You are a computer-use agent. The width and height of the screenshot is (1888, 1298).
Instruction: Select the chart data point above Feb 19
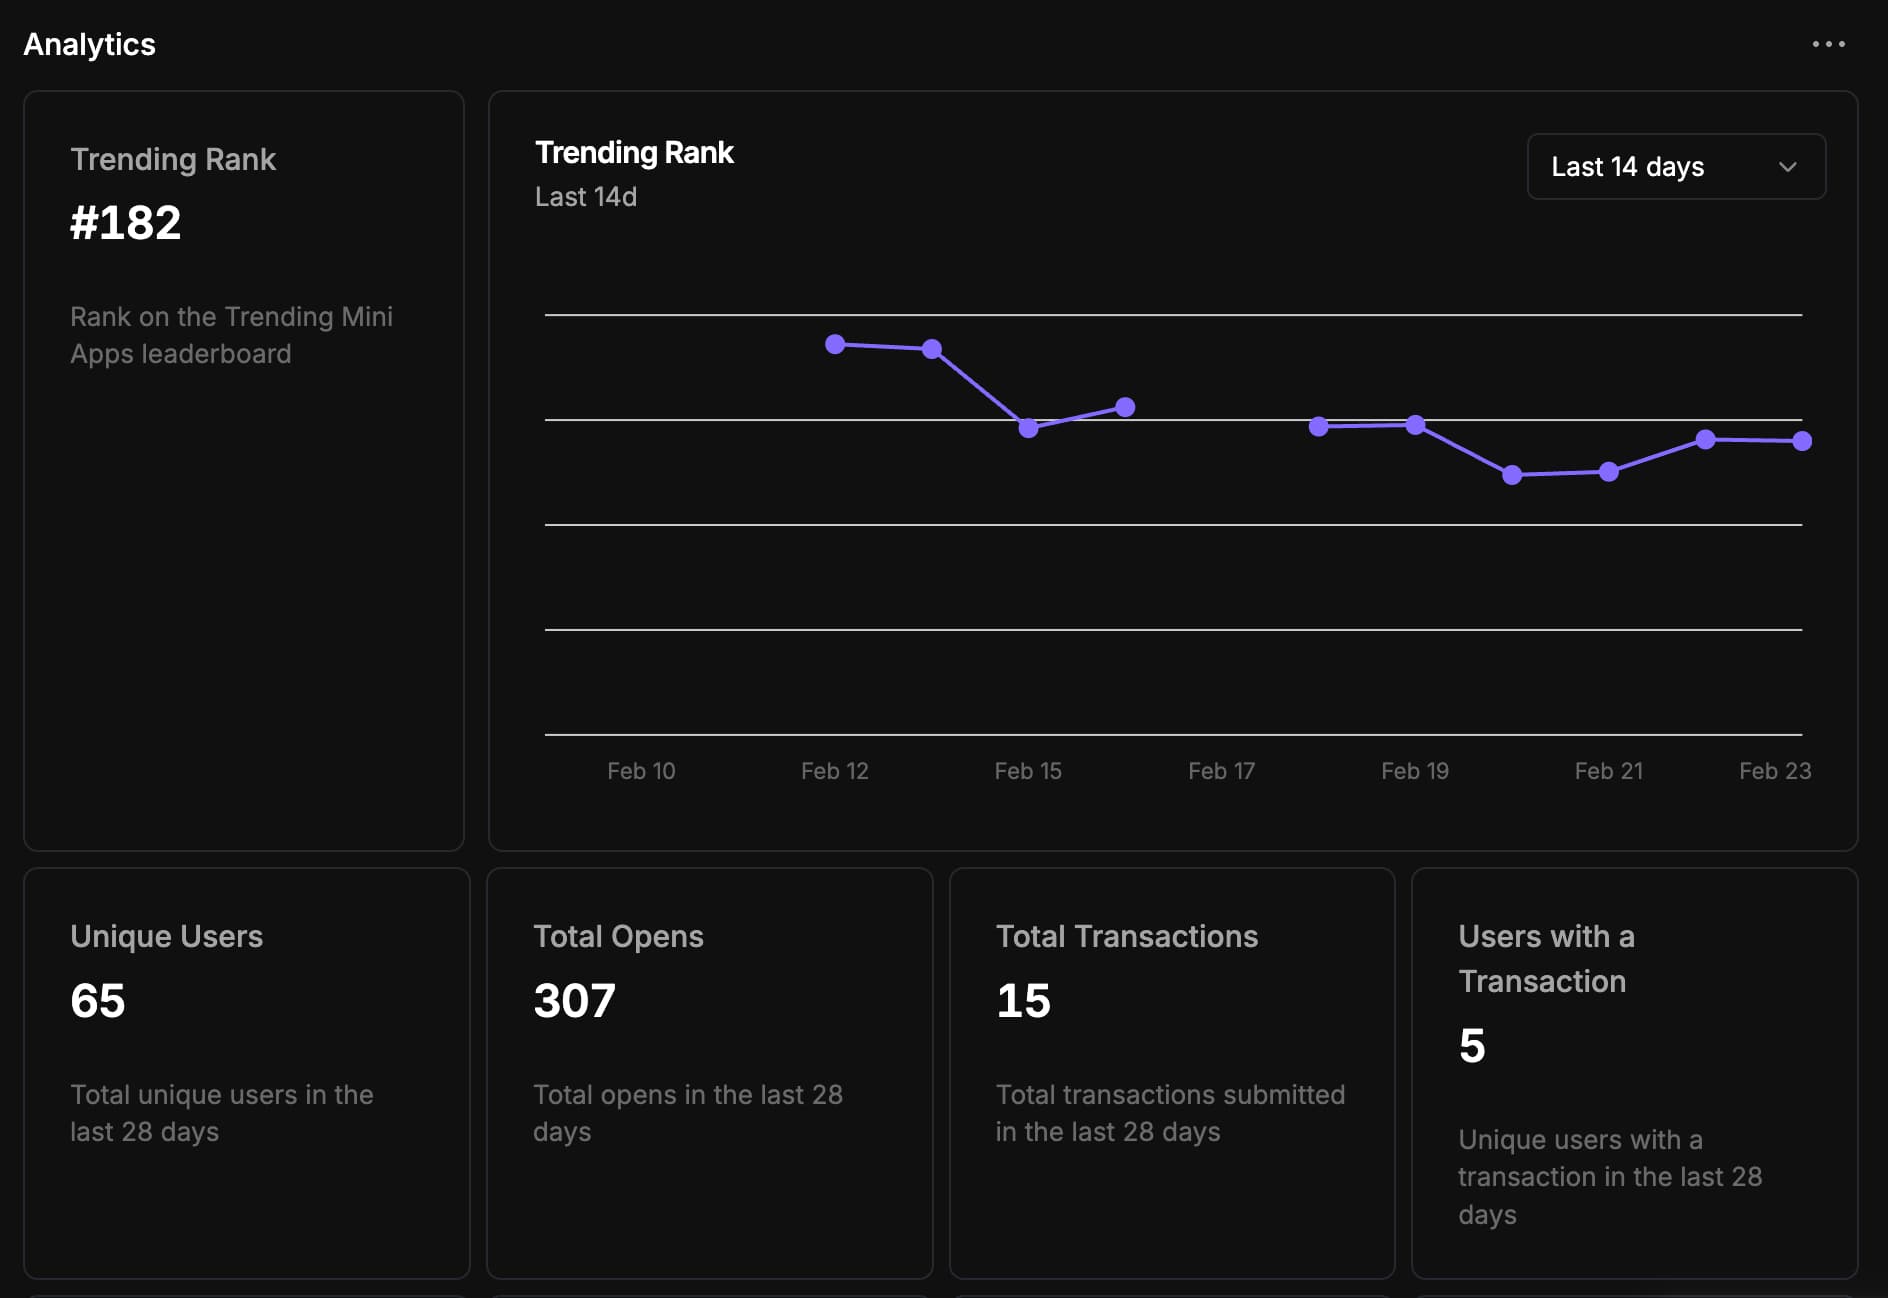click(x=1415, y=425)
